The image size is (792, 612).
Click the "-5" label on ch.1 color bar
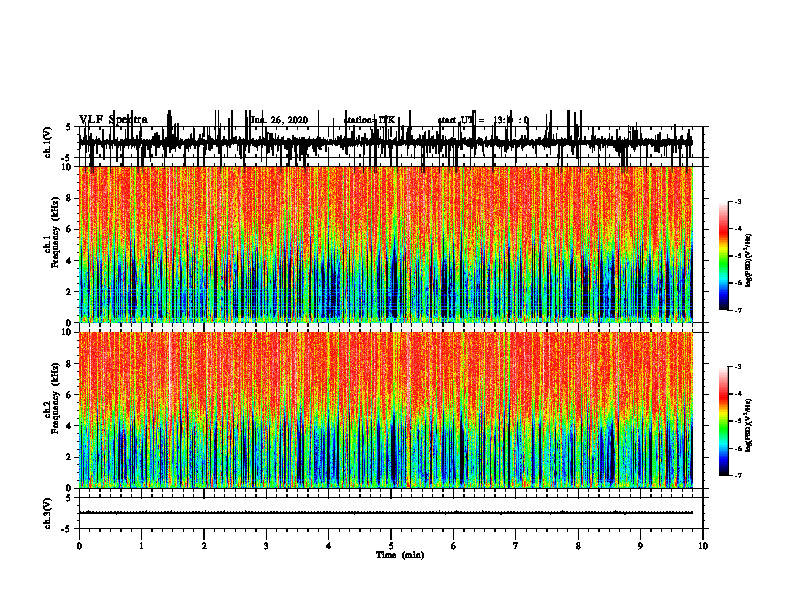(738, 256)
